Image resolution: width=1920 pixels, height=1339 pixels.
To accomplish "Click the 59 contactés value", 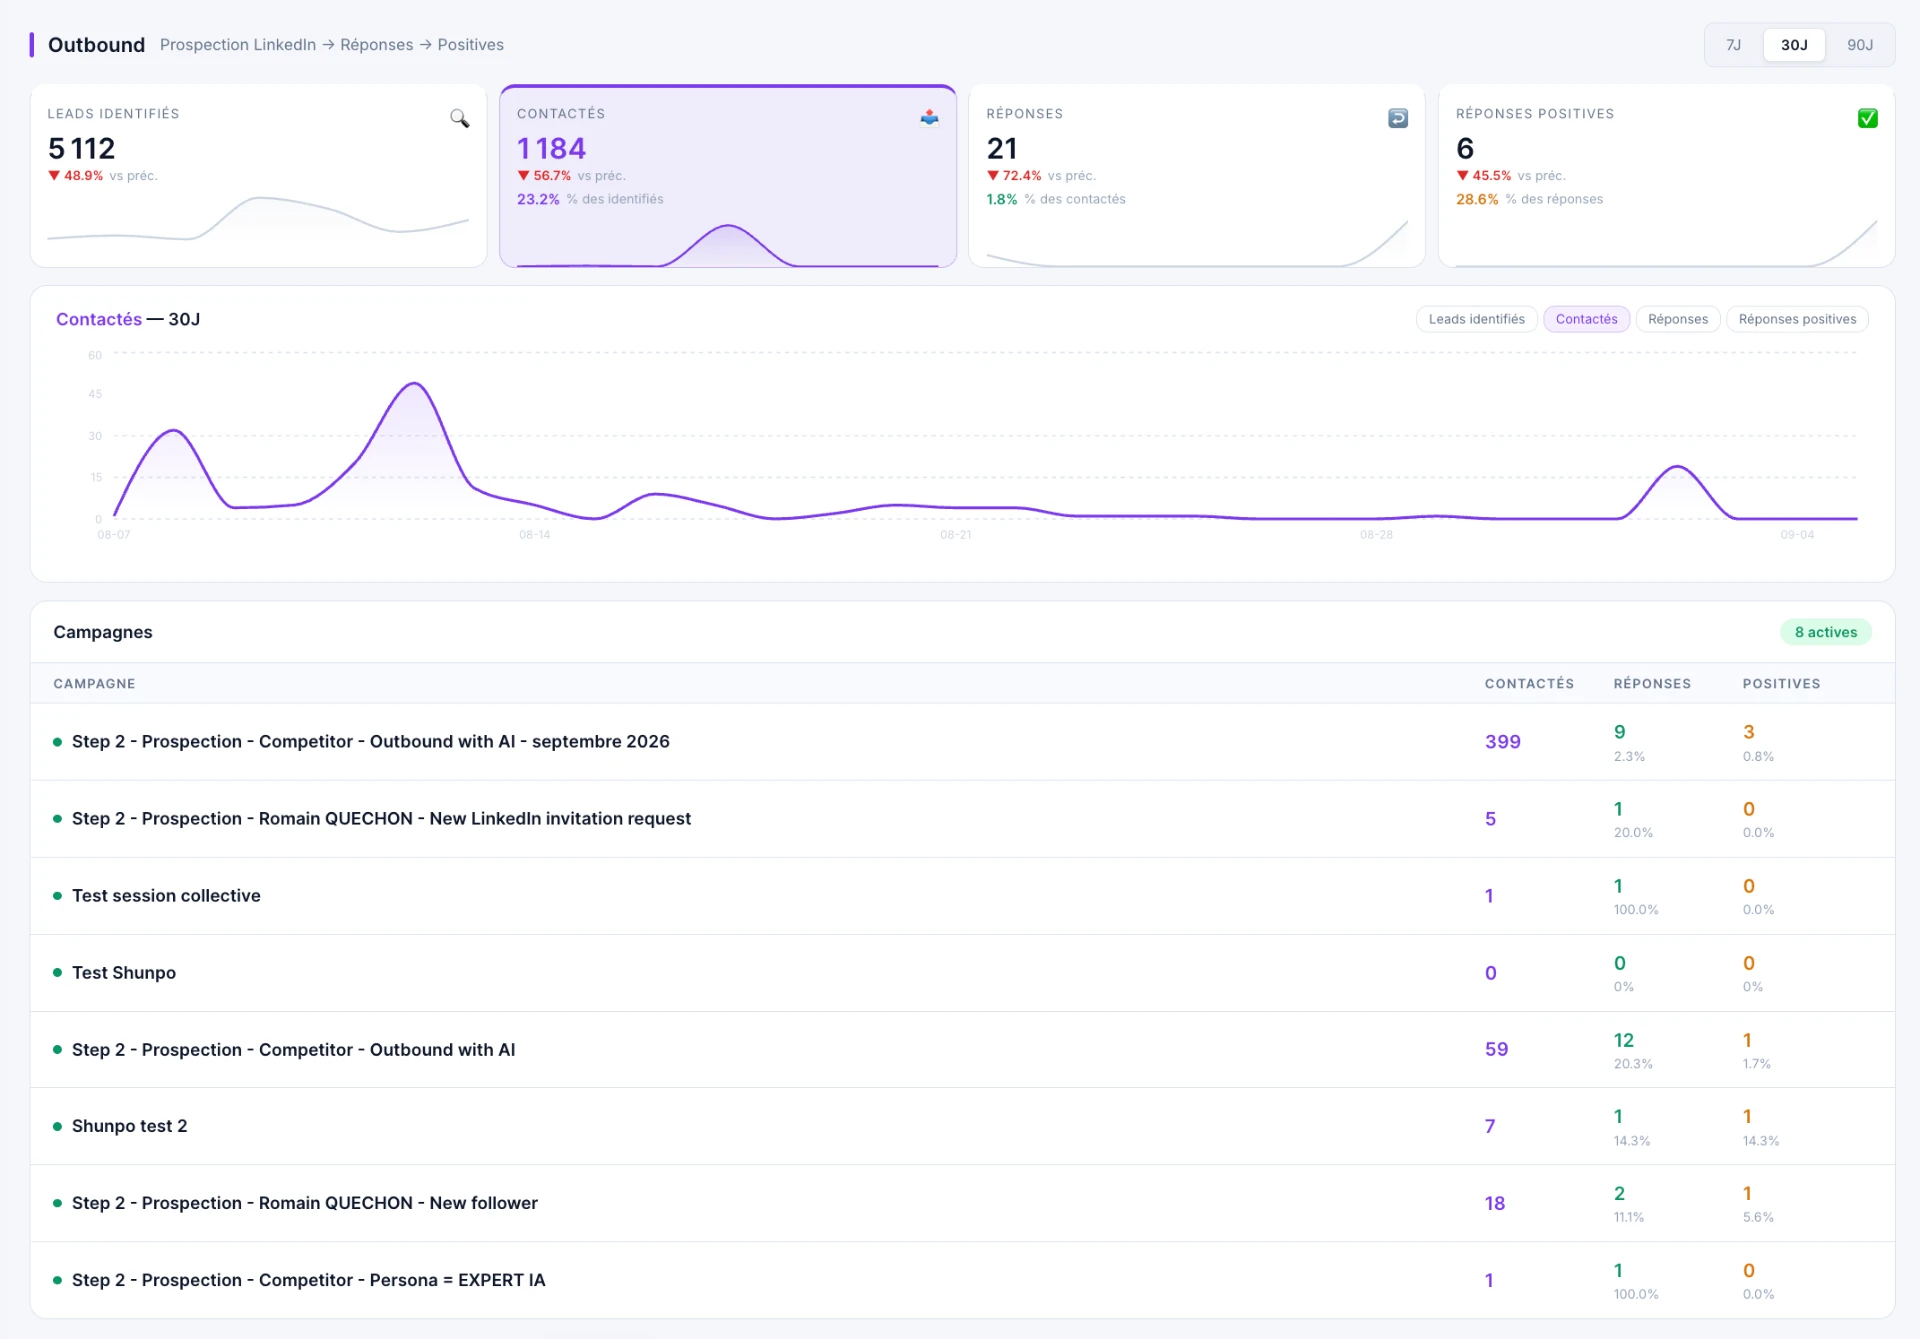I will [1496, 1049].
